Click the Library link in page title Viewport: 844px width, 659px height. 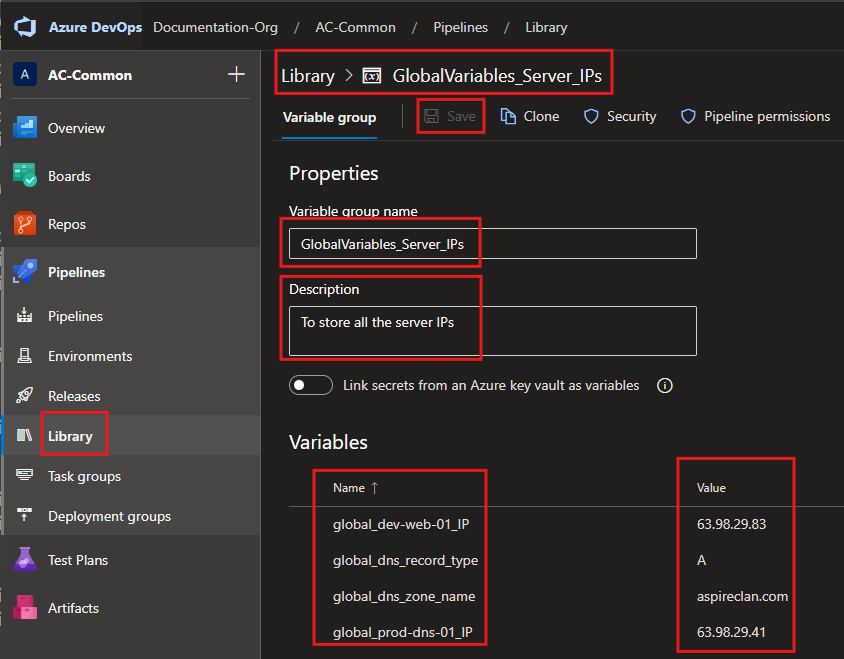click(308, 76)
